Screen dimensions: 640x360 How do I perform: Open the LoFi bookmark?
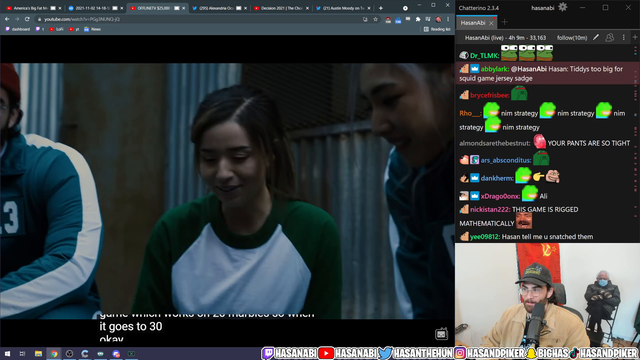point(56,29)
